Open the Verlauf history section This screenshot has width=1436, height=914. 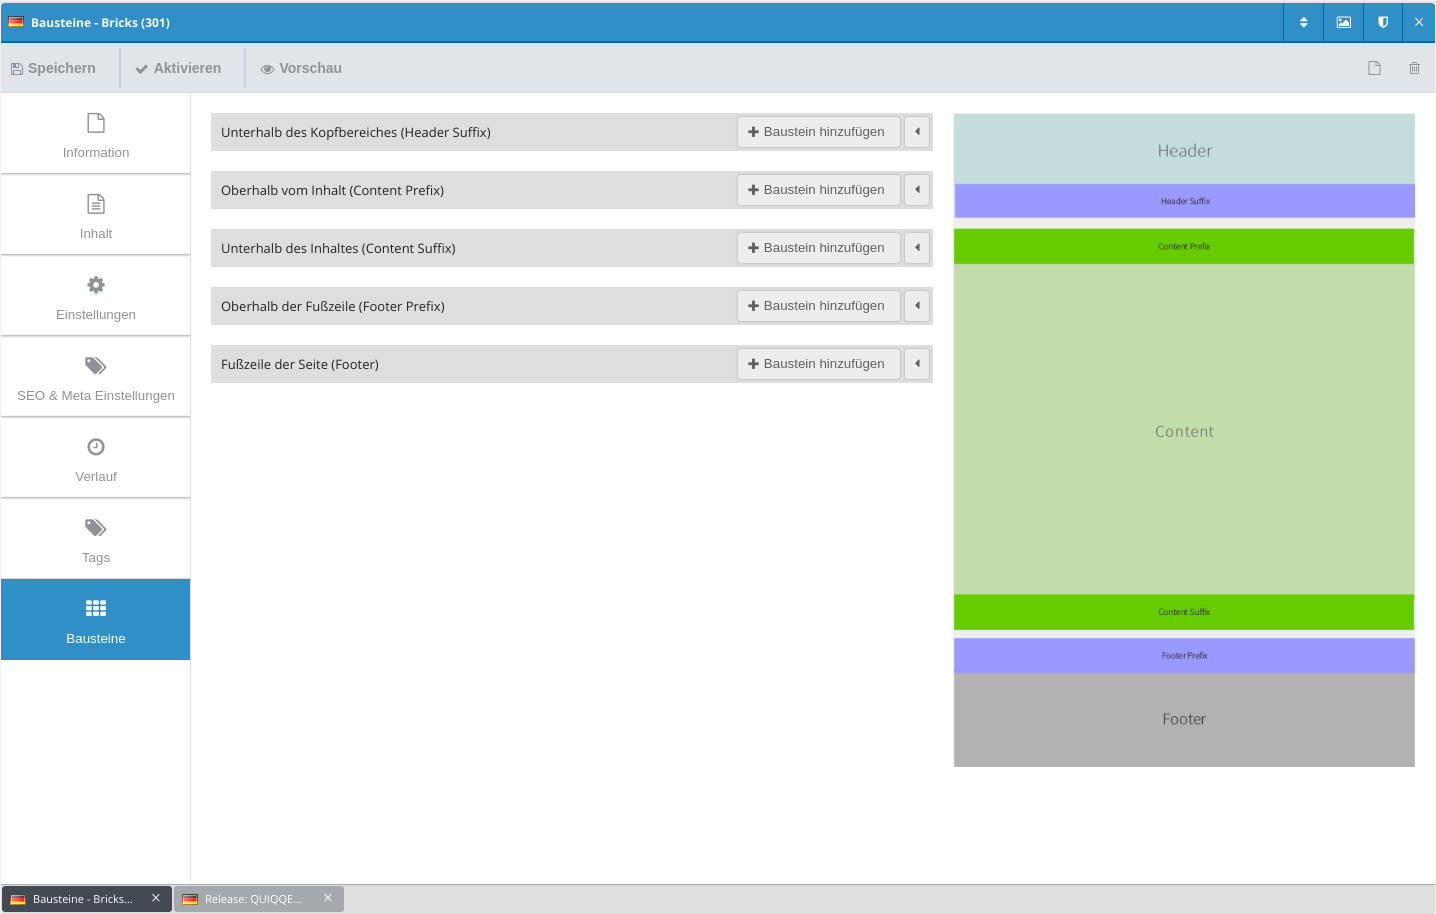(96, 459)
